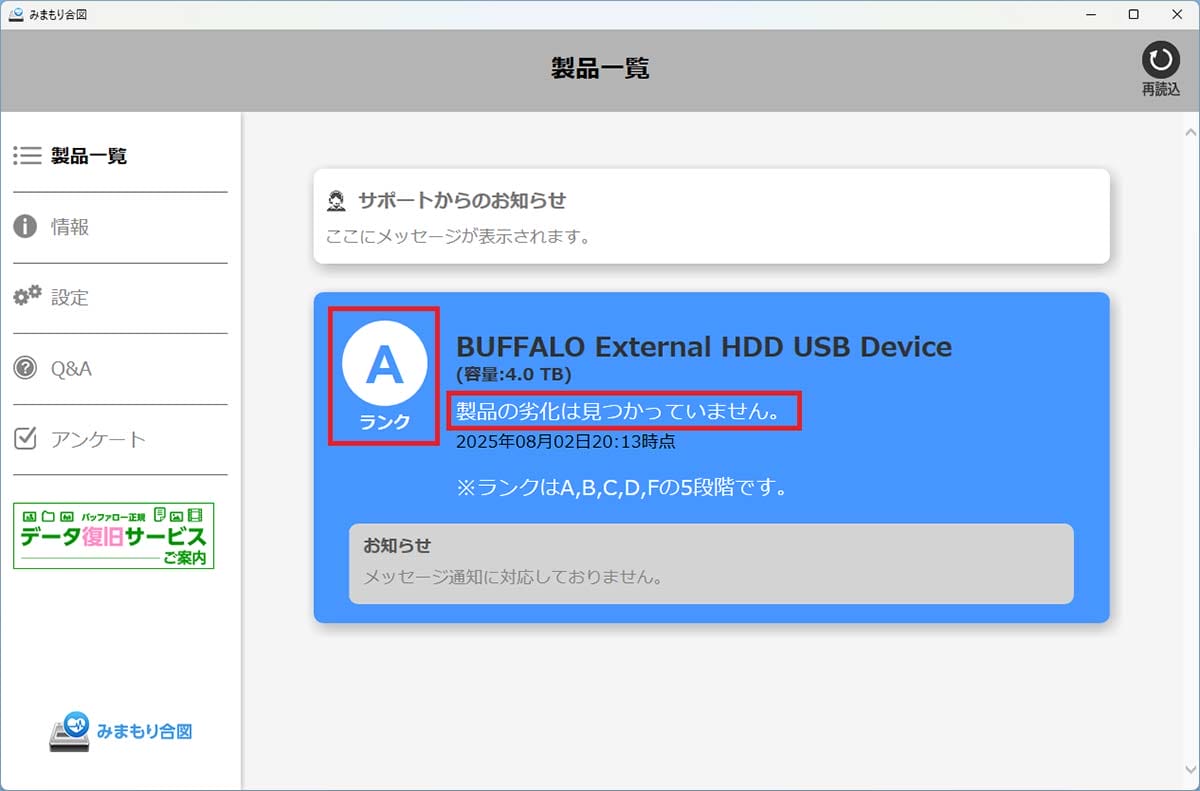Click the ランクはA,B,C,D,Fの5段階 note
1200x791 pixels.
click(x=622, y=489)
